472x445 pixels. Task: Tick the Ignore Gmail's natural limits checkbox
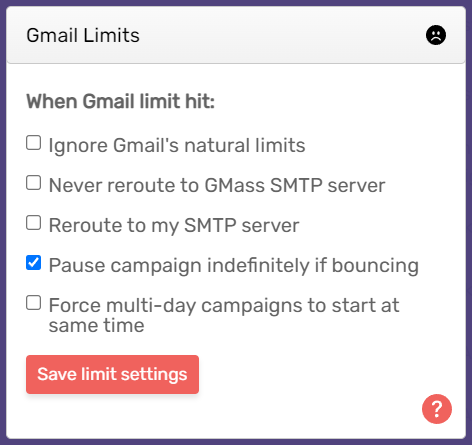tap(34, 143)
